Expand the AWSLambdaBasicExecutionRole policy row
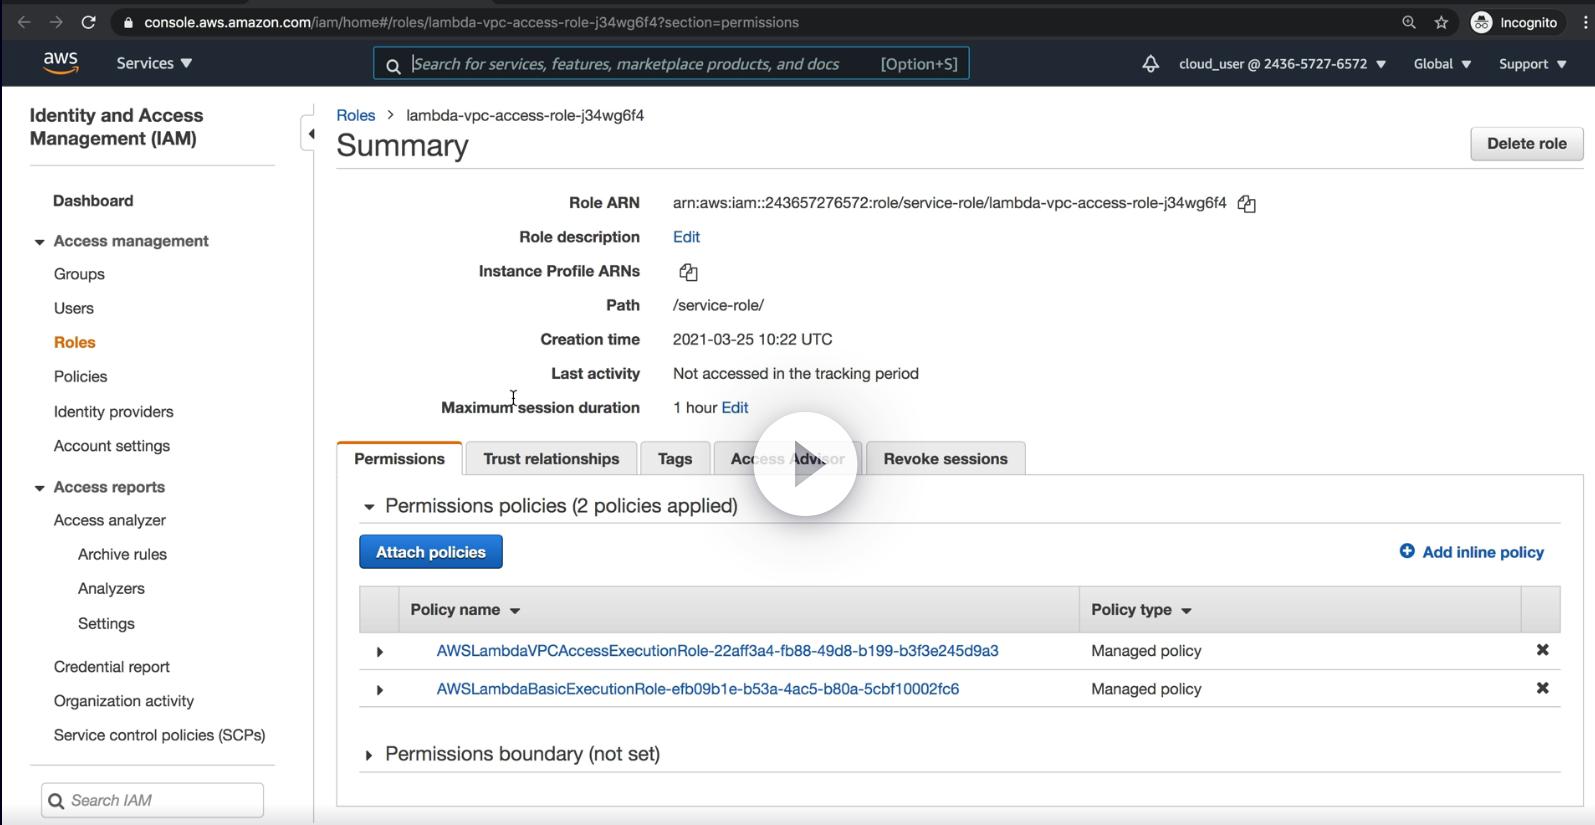 pyautogui.click(x=380, y=690)
